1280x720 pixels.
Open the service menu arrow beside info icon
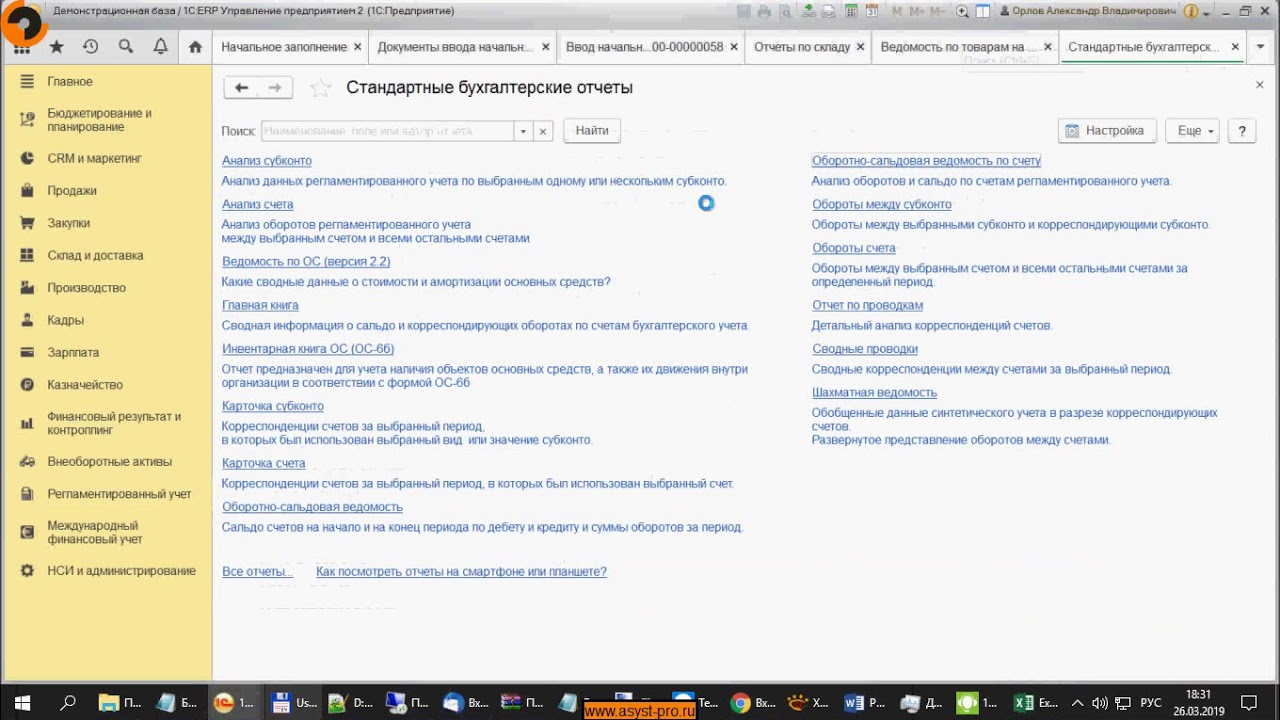[1206, 12]
